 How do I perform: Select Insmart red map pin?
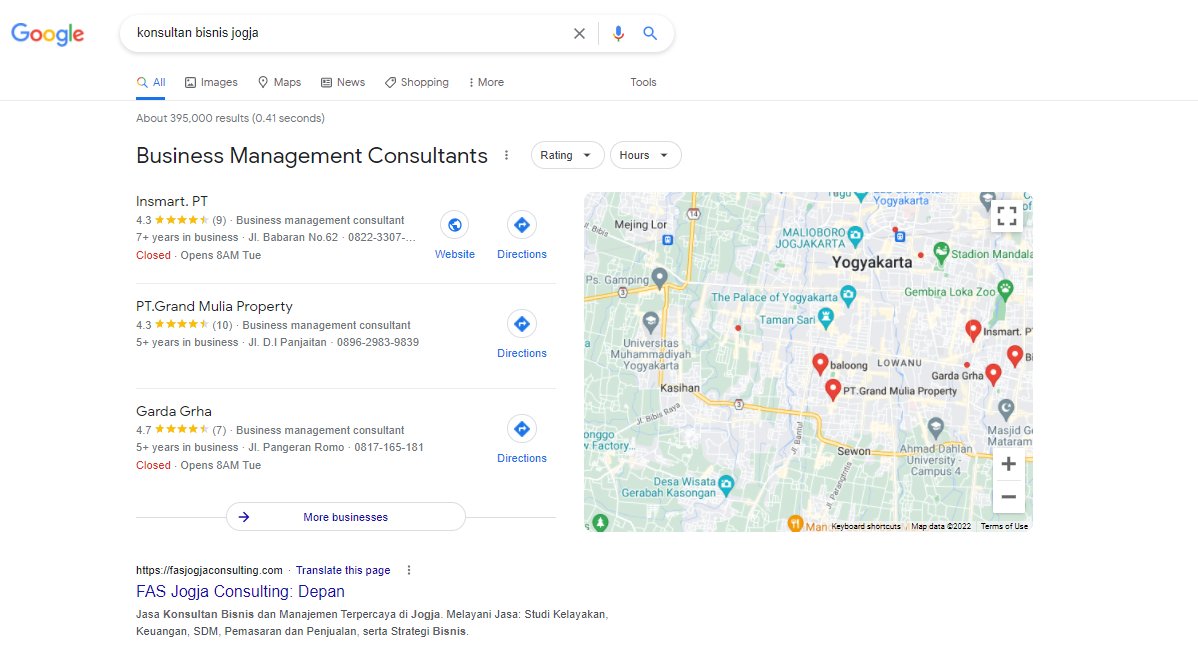click(x=973, y=330)
